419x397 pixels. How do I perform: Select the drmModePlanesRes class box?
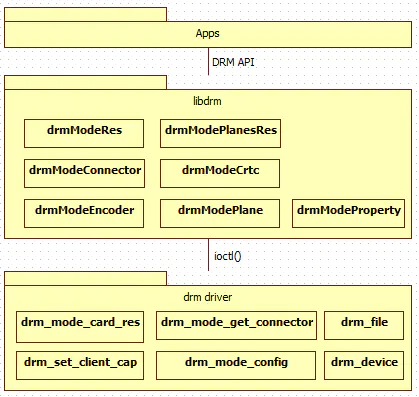point(220,133)
